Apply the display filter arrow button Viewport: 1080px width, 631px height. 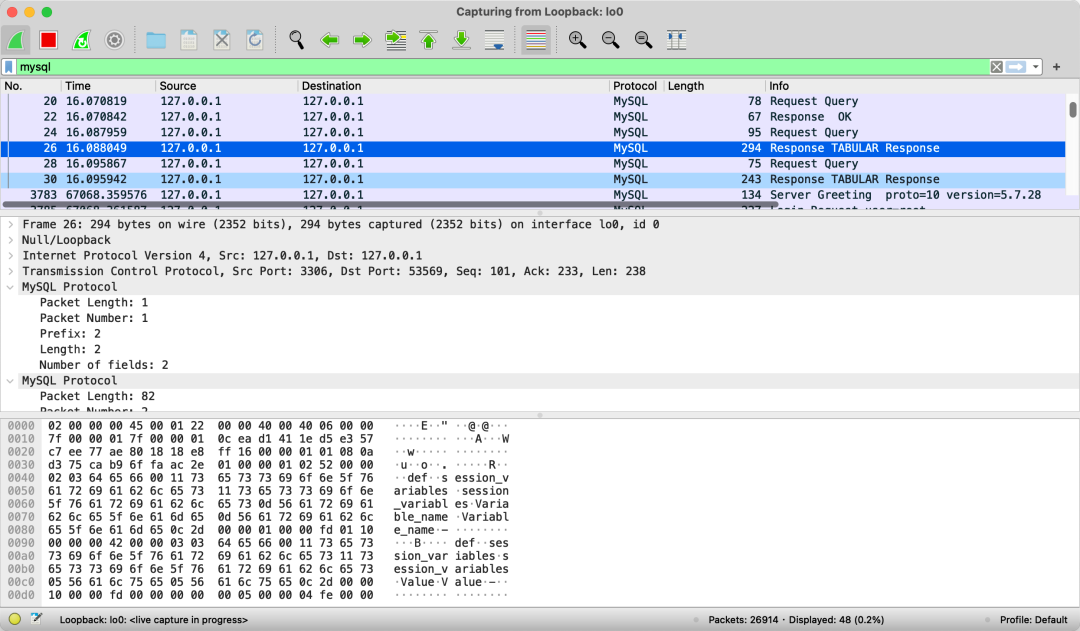1016,67
